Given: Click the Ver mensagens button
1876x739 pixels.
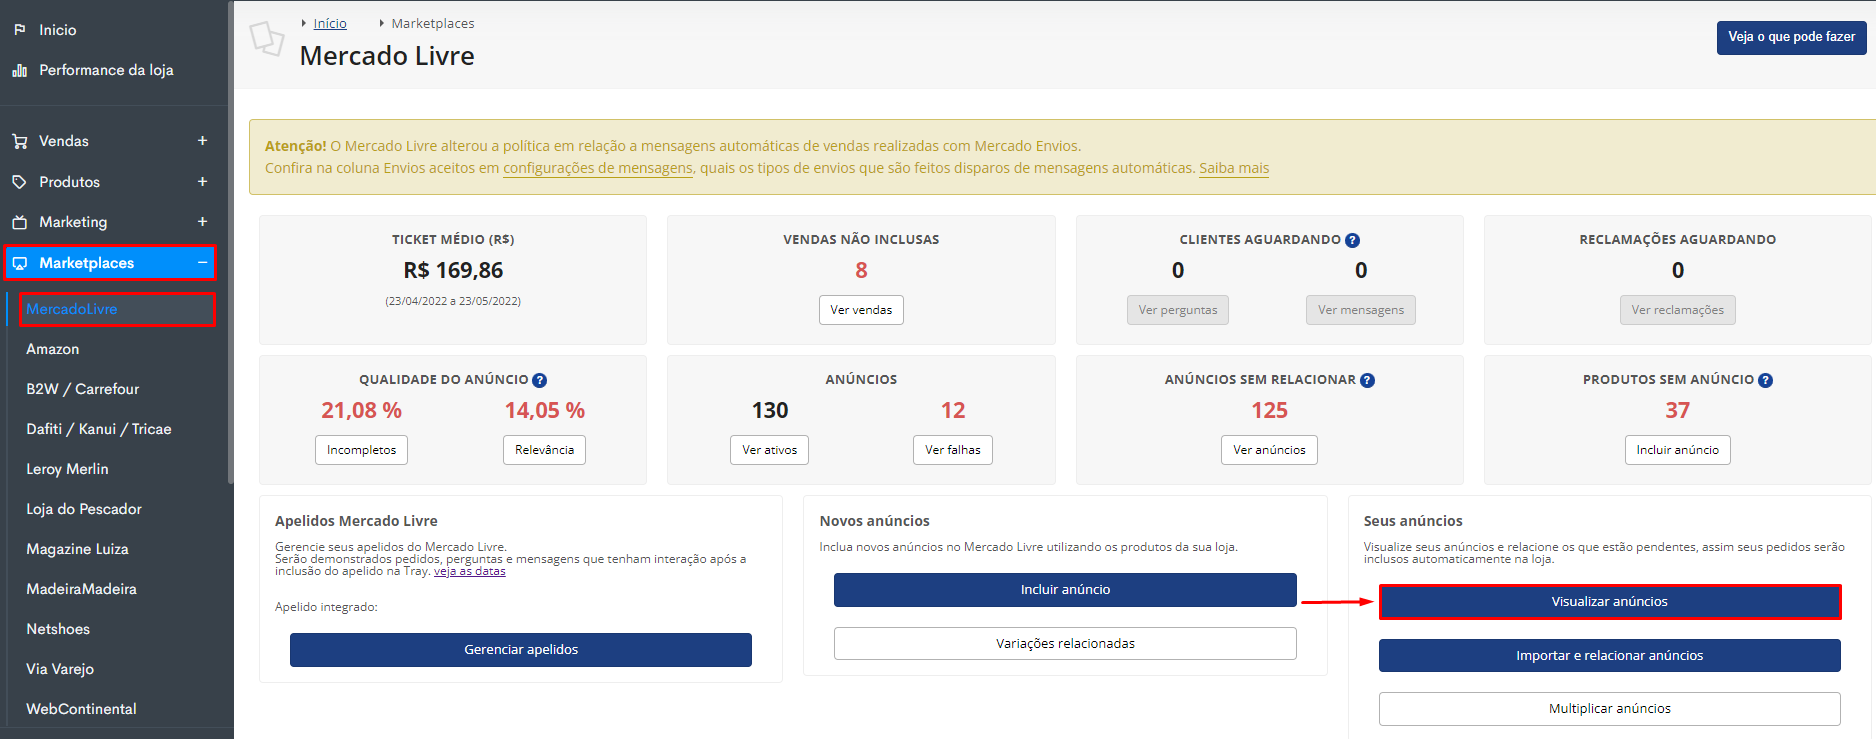Looking at the screenshot, I should pos(1361,310).
